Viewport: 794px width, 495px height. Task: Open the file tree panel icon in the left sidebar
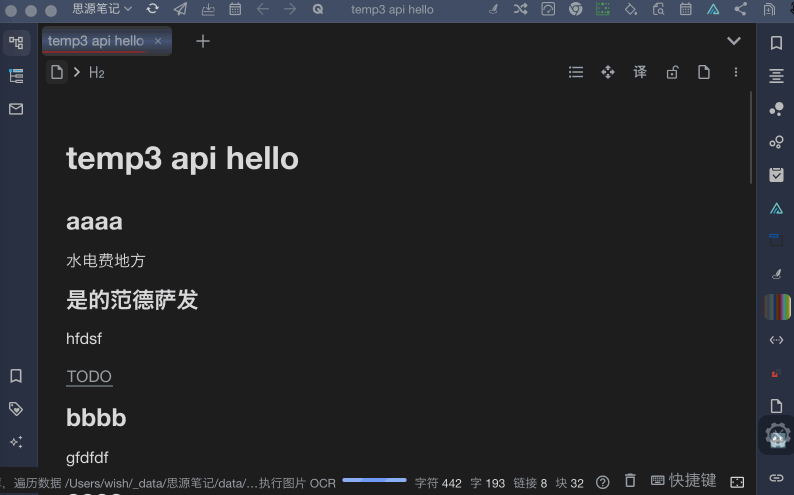(x=16, y=43)
